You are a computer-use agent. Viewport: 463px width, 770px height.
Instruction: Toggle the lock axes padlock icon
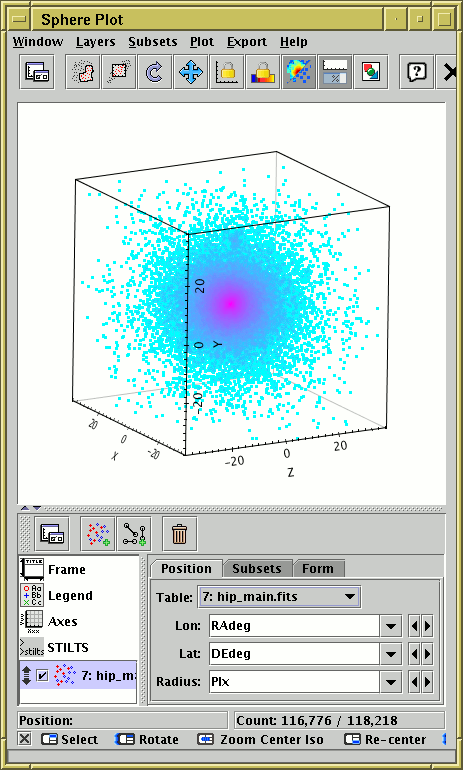[x=226, y=72]
